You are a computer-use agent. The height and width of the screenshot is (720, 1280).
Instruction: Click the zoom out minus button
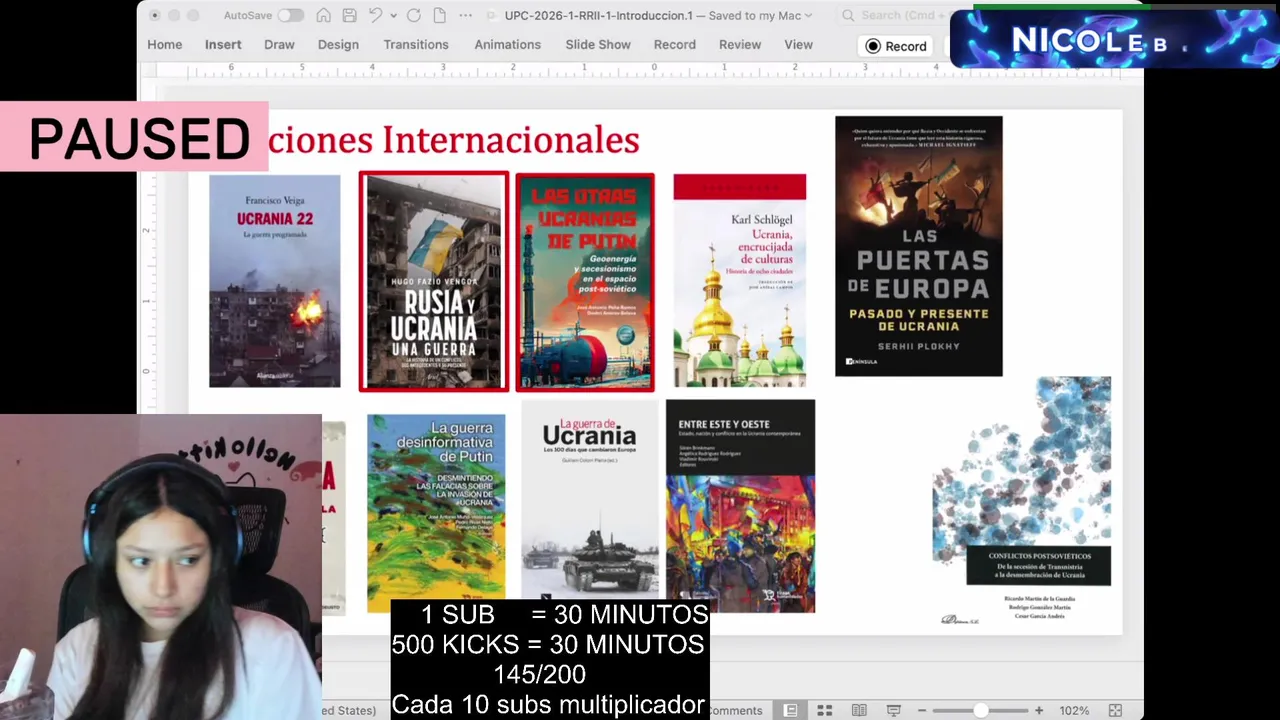[x=922, y=710]
